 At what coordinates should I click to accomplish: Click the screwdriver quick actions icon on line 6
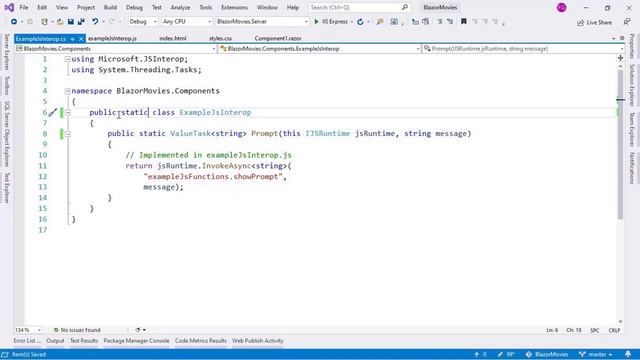click(53, 112)
